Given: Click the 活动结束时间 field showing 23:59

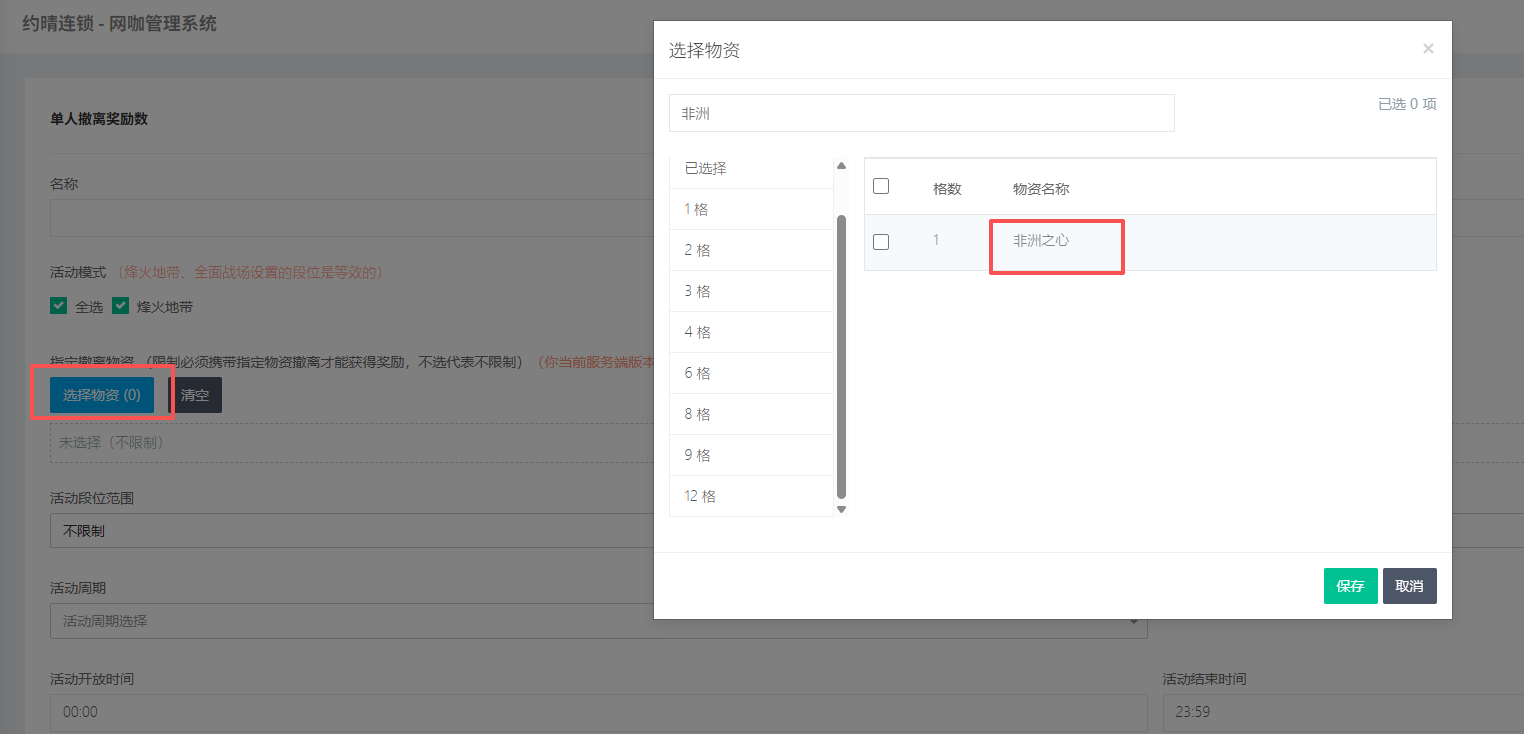Looking at the screenshot, I should click(1342, 713).
